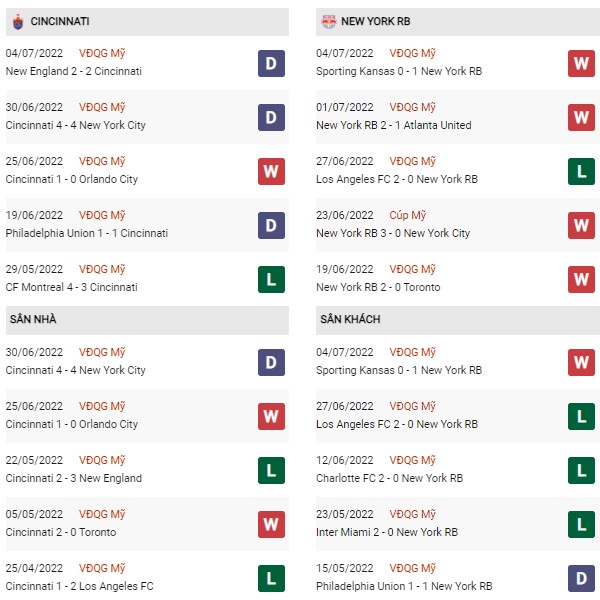Viewport: 600px width, 600px height.
Task: Click the W badge for New York RB 2-1 Atlanta United
Action: click(581, 117)
